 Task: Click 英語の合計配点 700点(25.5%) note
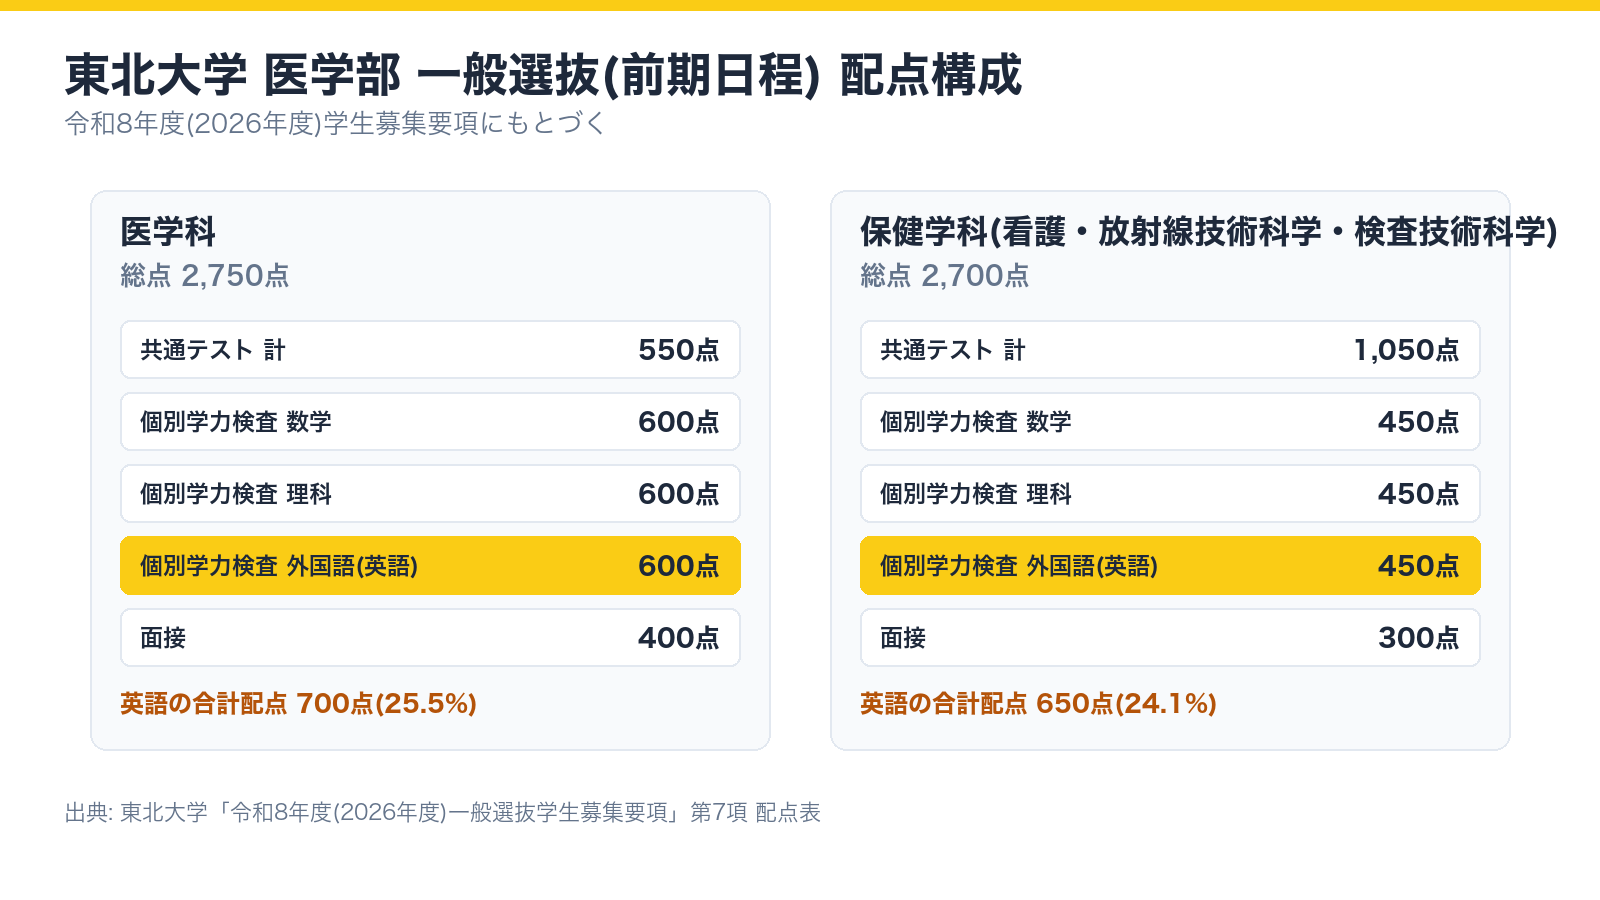pyautogui.click(x=298, y=704)
